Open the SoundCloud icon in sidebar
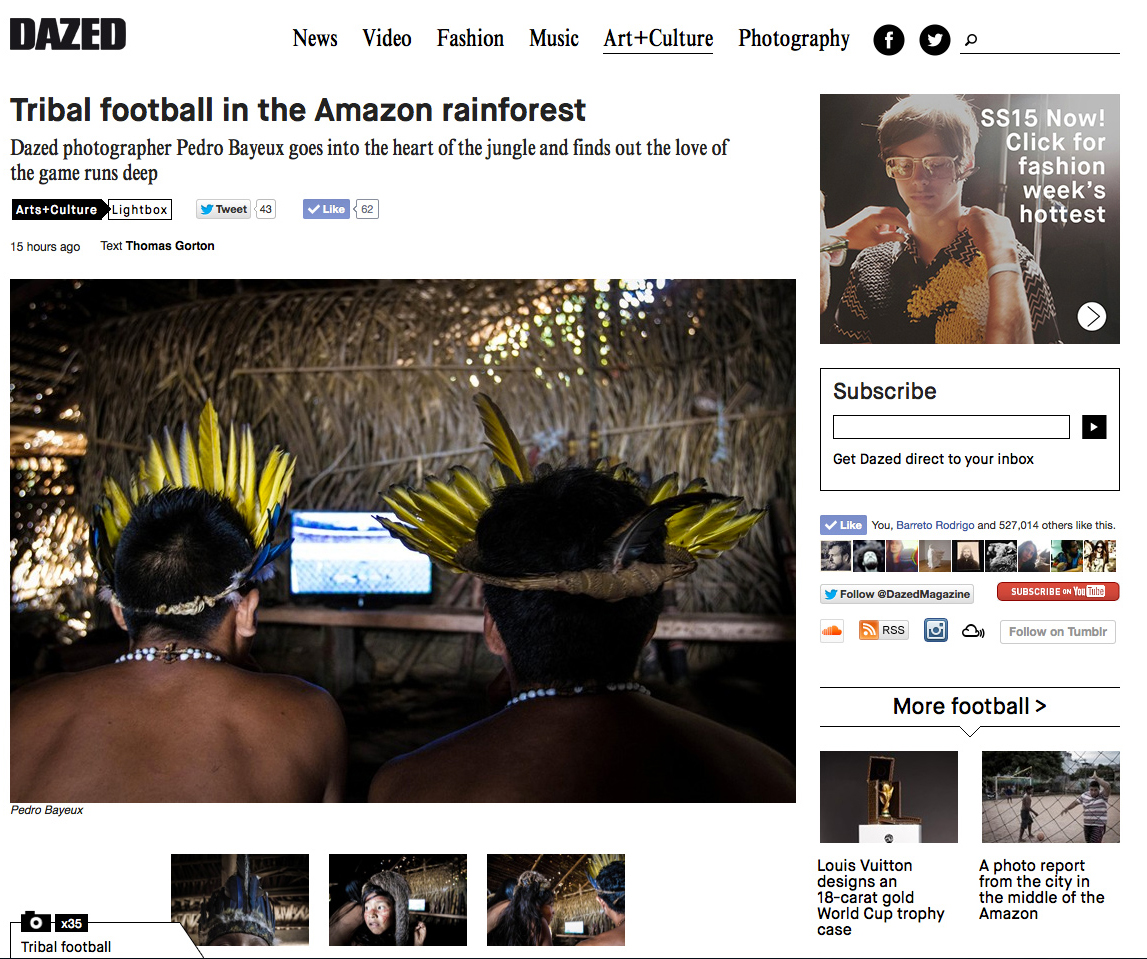 (832, 631)
